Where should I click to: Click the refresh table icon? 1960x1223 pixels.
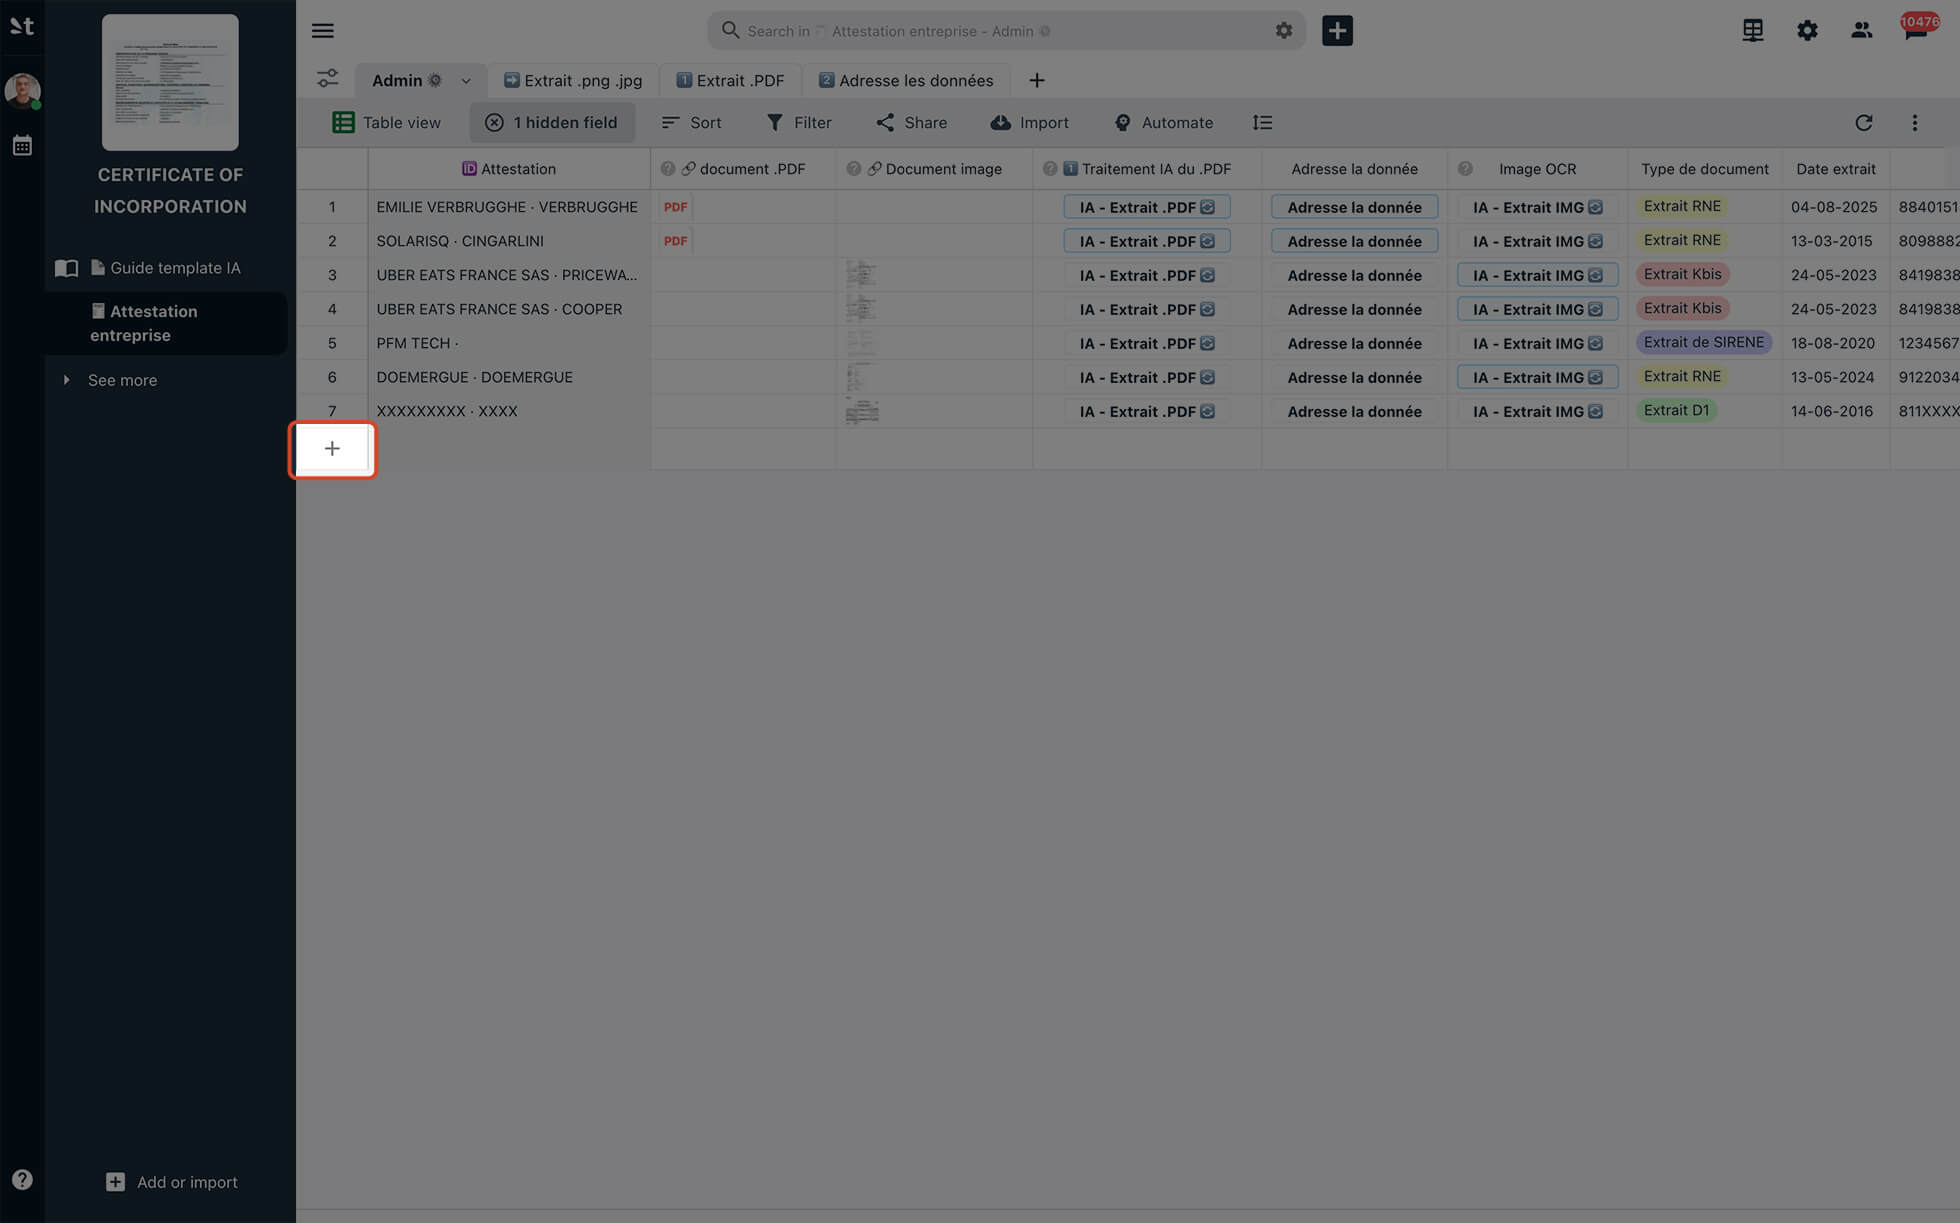click(x=1863, y=122)
